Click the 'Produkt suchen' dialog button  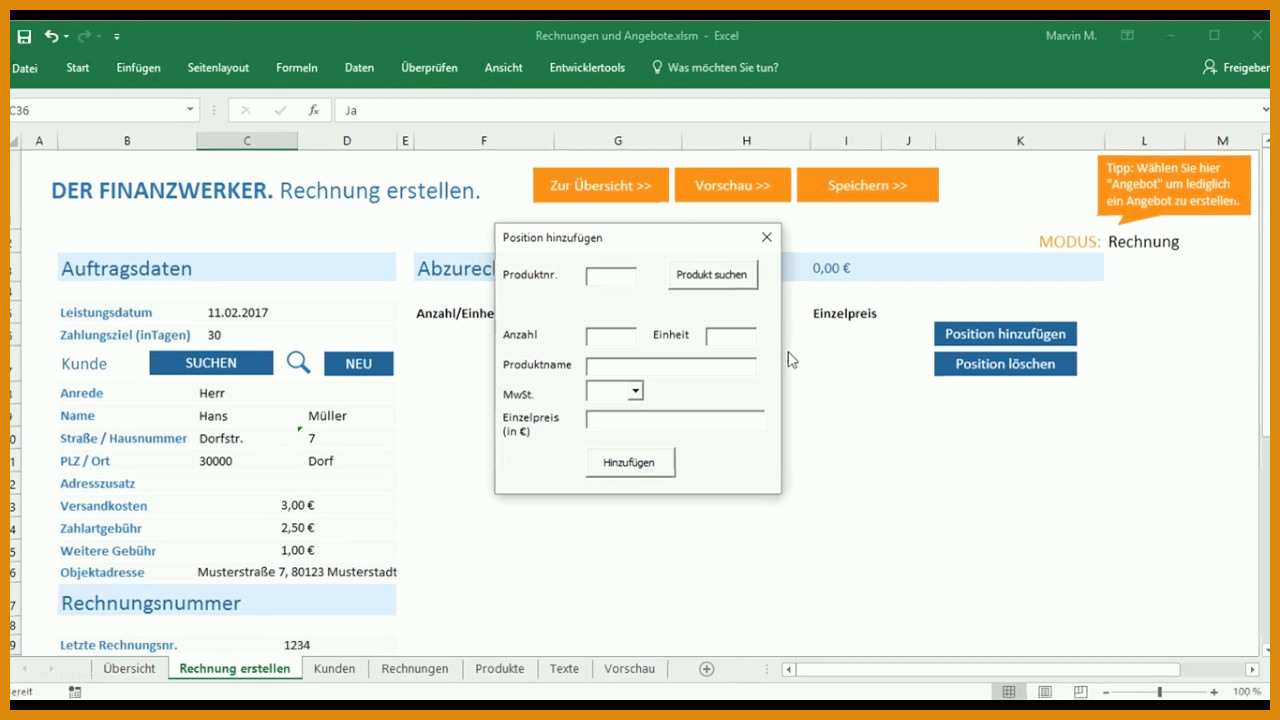tap(713, 275)
